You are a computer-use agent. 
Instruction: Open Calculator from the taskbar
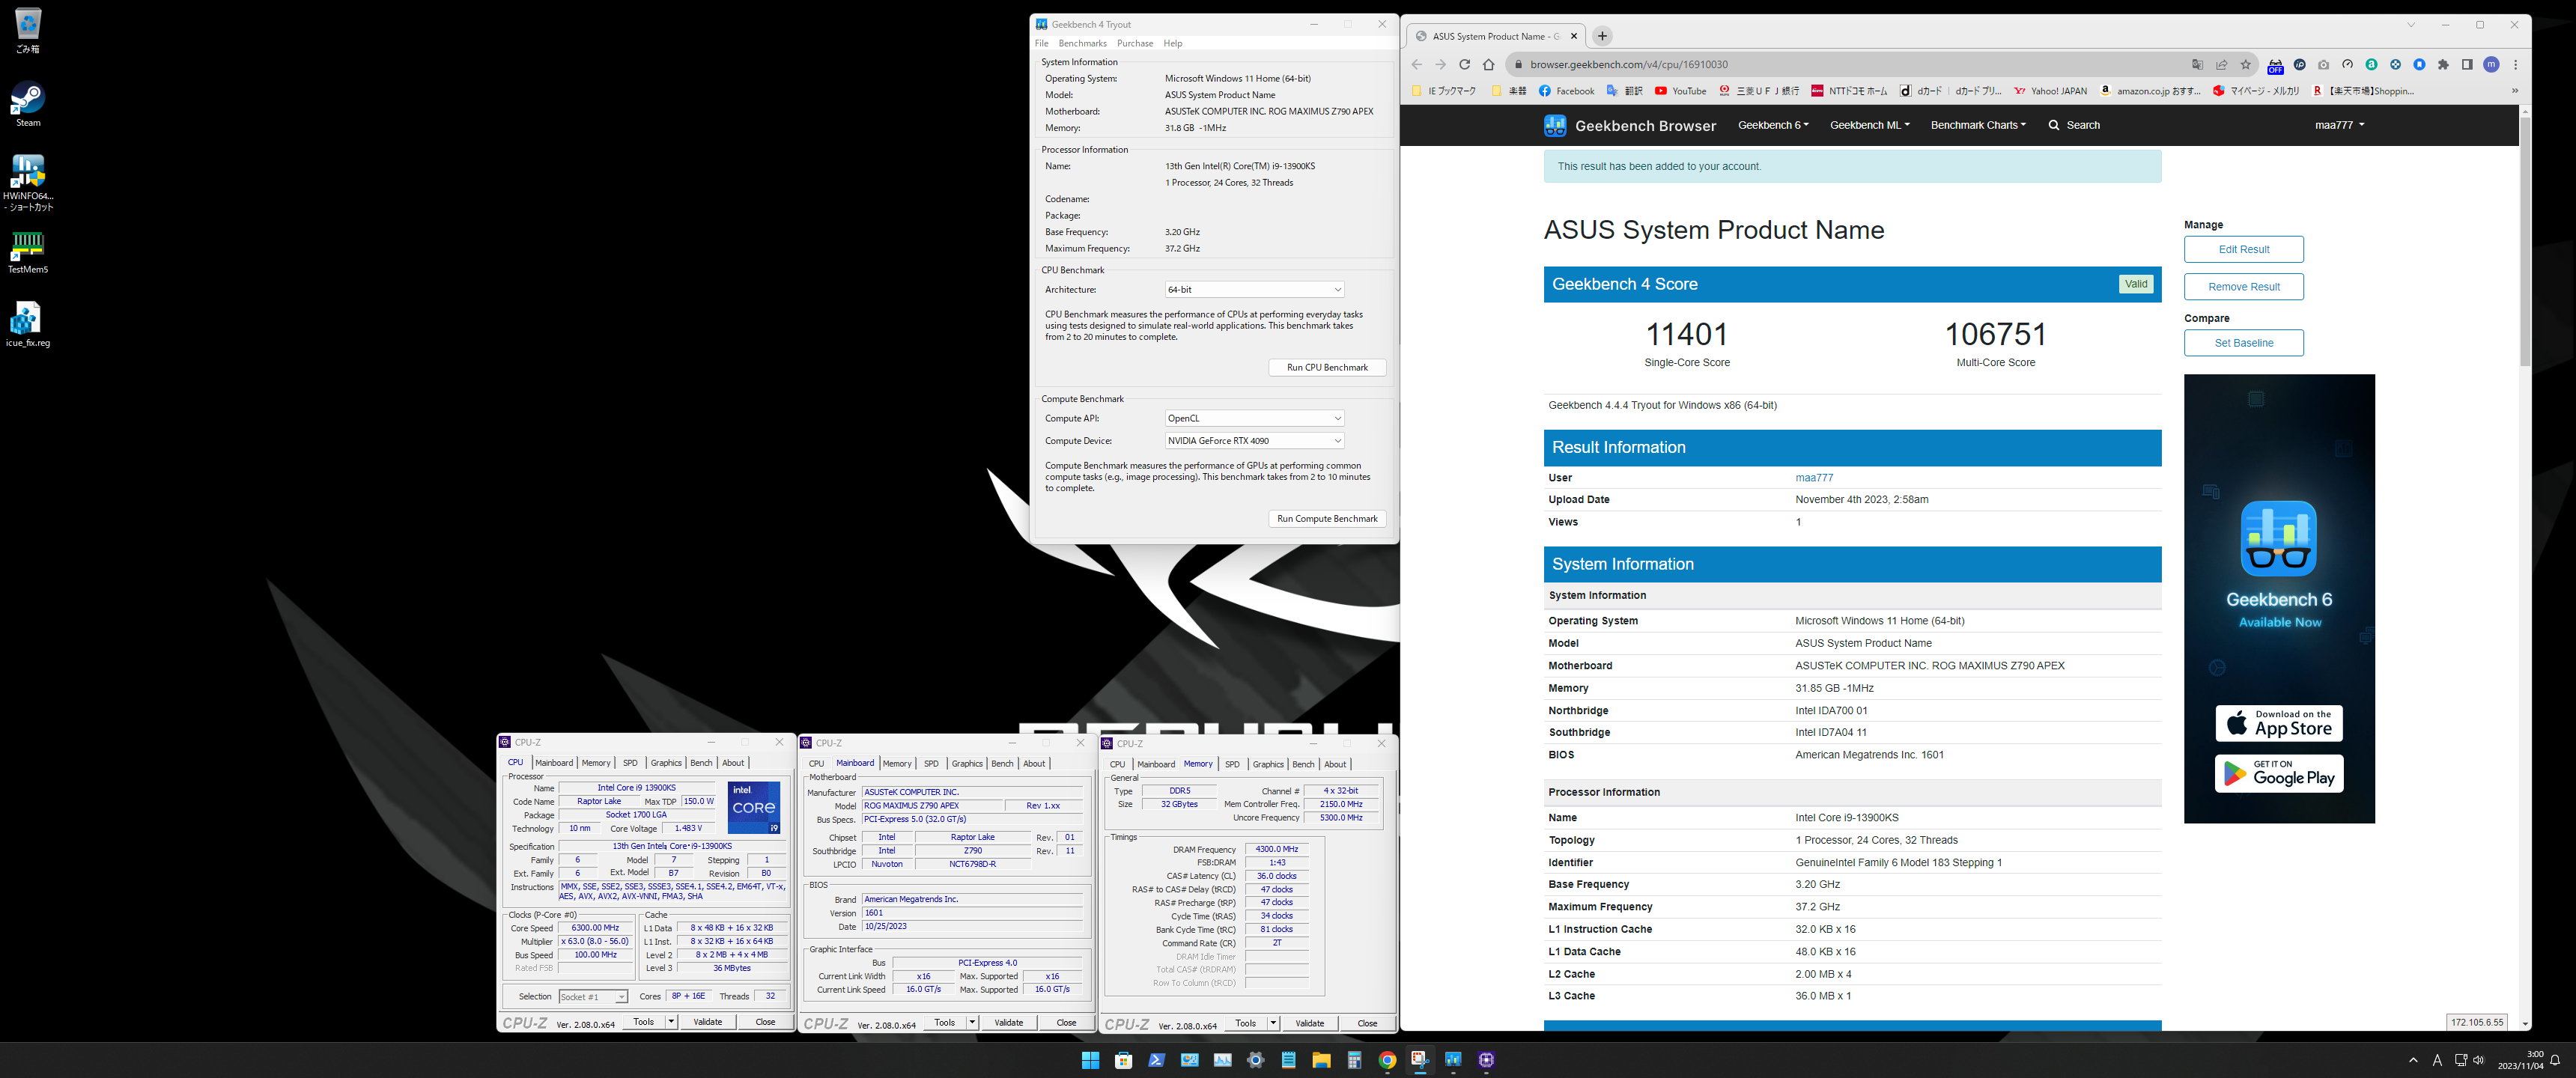click(1354, 1060)
